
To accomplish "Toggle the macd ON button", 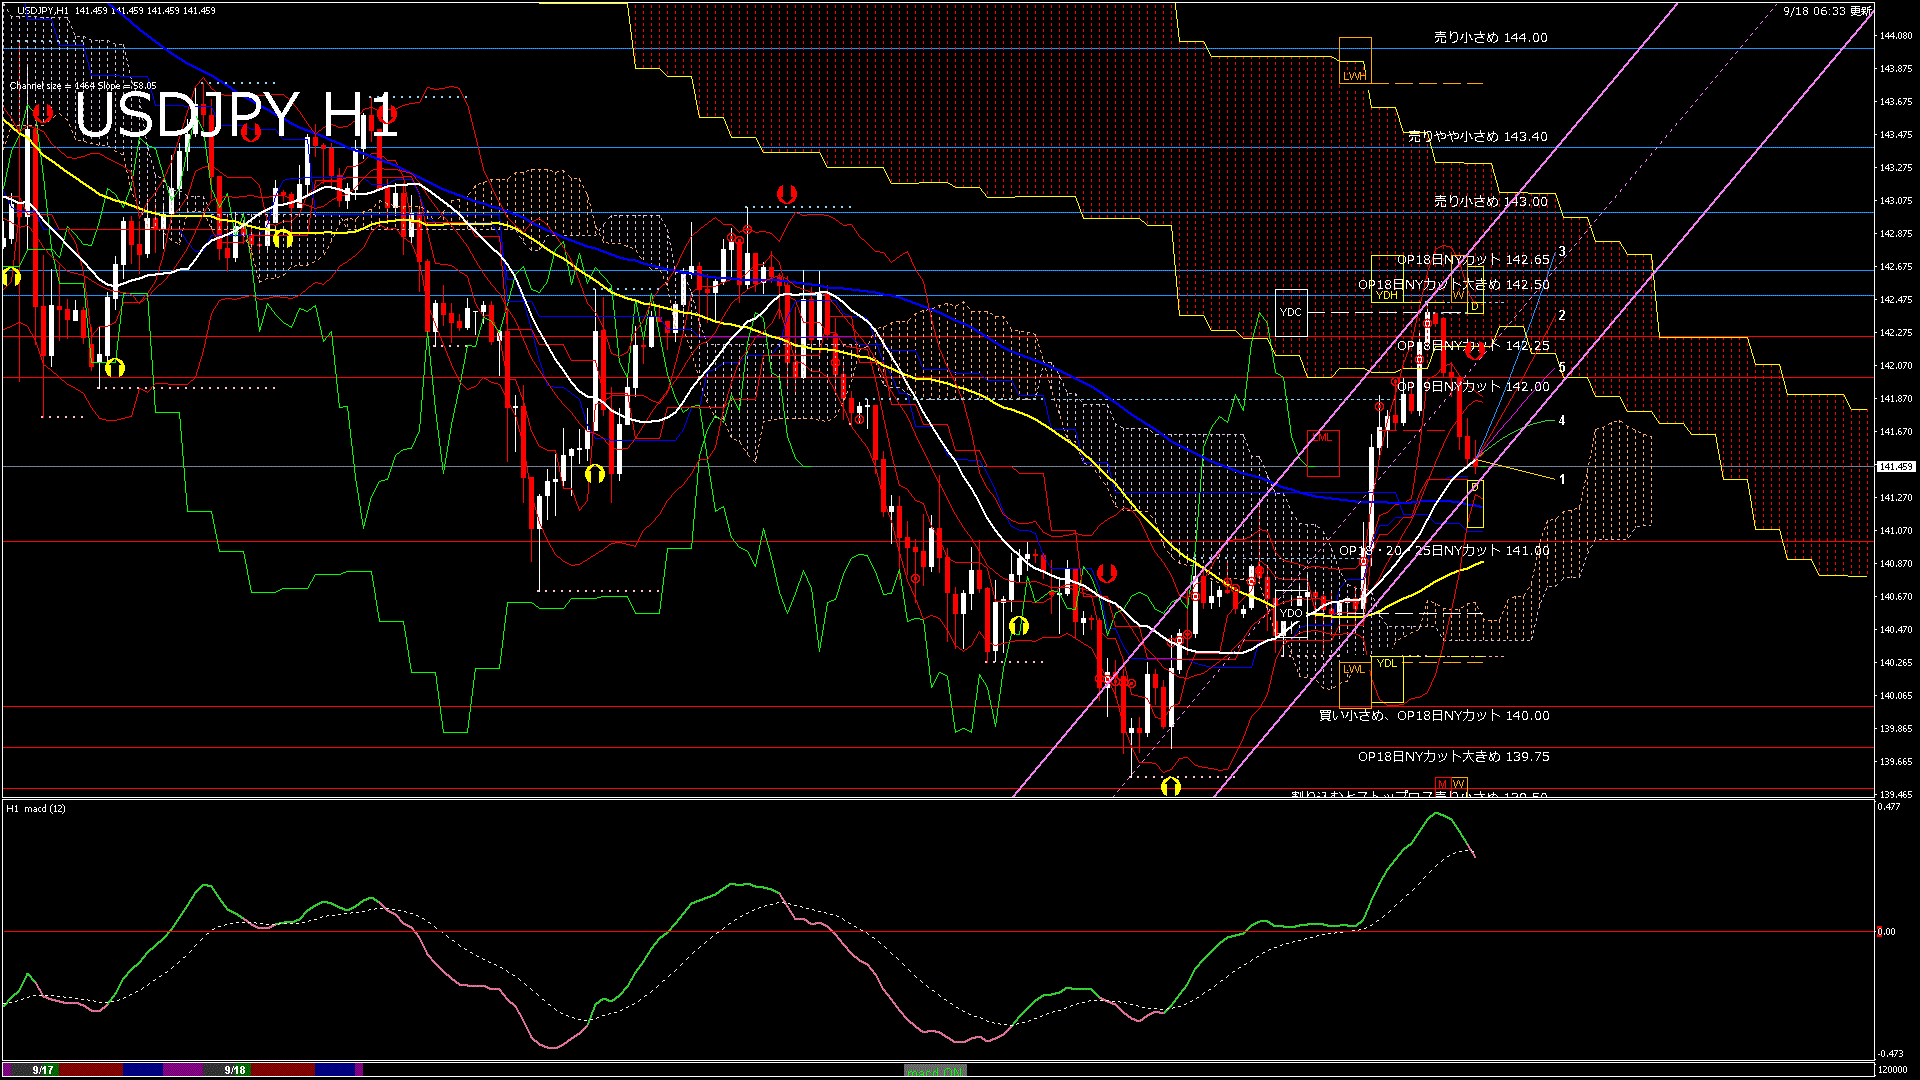I will (935, 1070).
